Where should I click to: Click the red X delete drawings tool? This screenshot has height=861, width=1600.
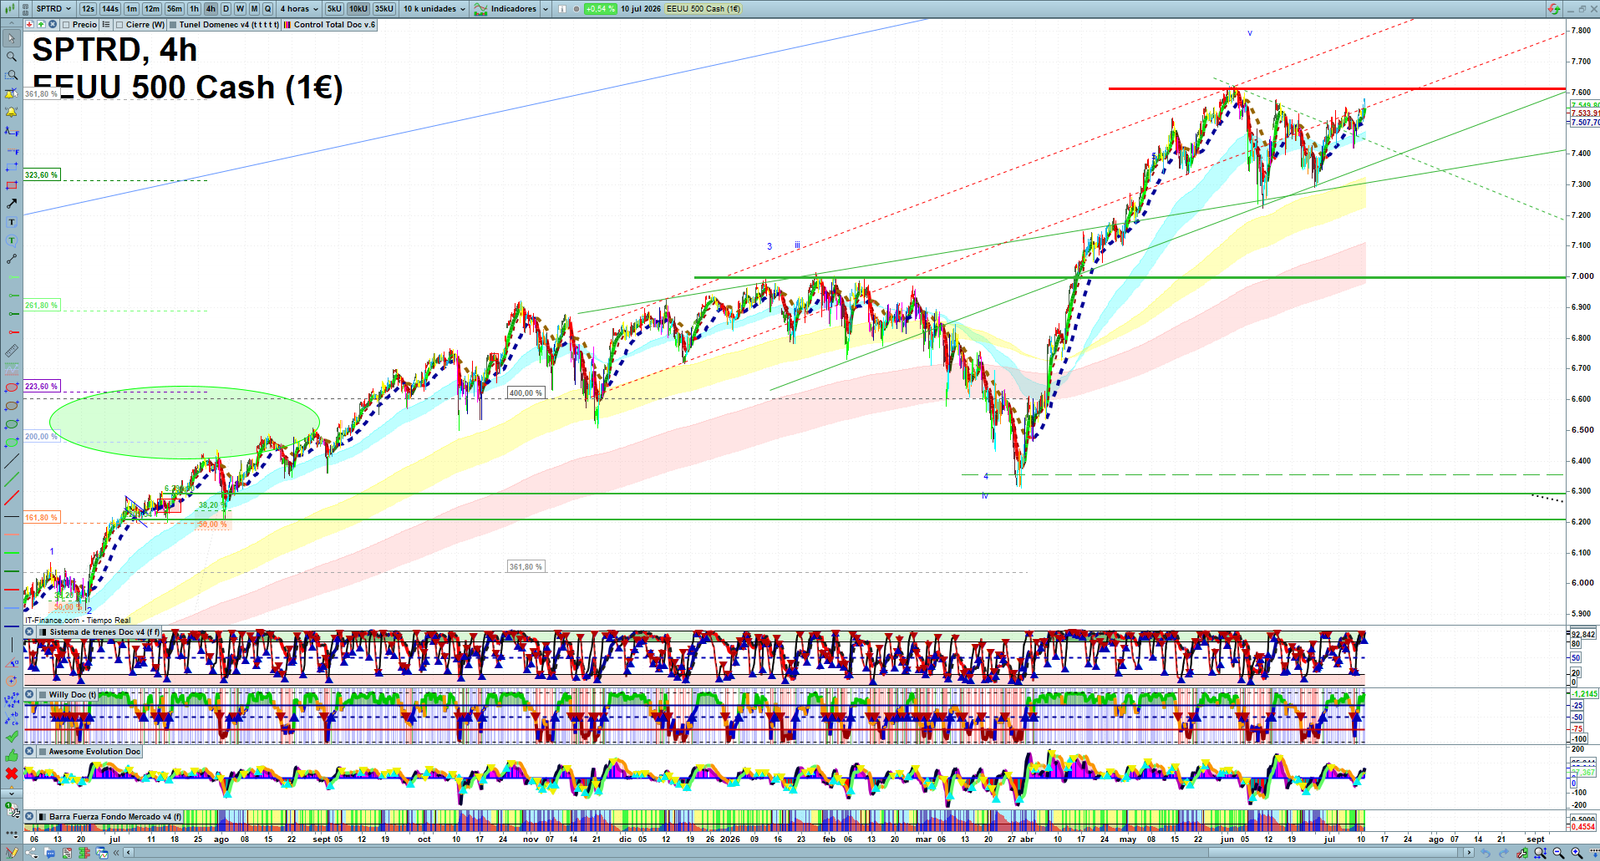pos(11,773)
